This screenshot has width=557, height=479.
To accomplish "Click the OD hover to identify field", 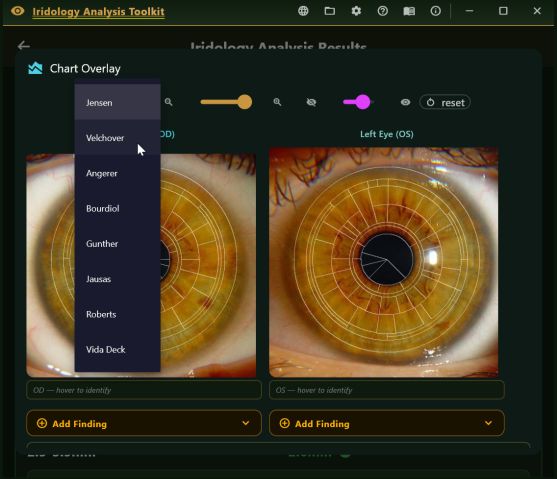I will point(144,390).
